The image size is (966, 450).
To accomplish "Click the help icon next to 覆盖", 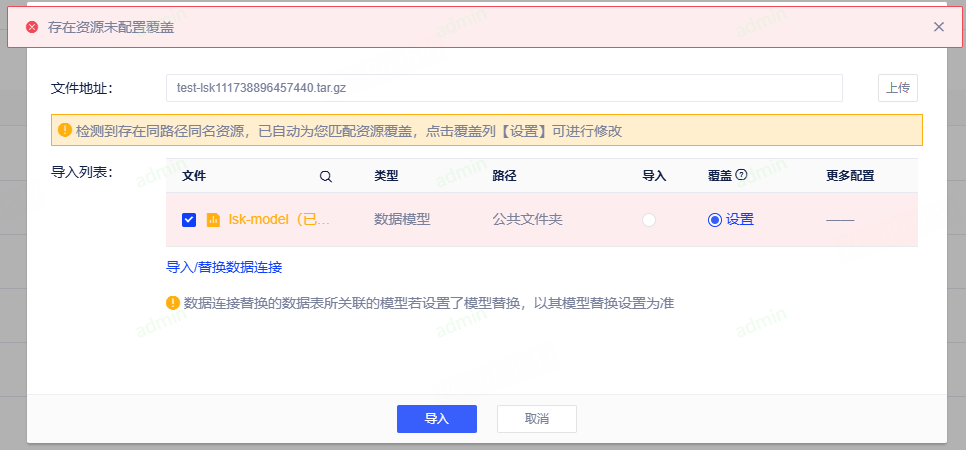I will [x=742, y=175].
